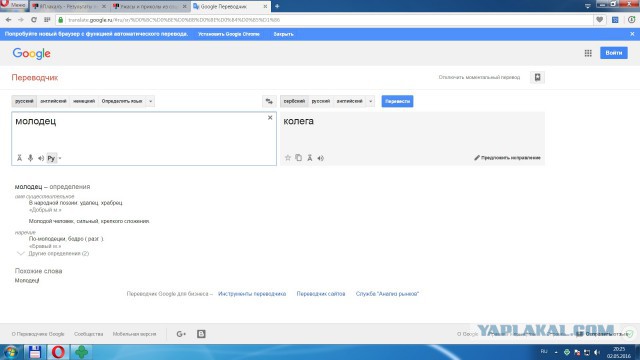Open Служба Анализ рынков link
Viewport: 640px width, 360px height.
tap(387, 293)
